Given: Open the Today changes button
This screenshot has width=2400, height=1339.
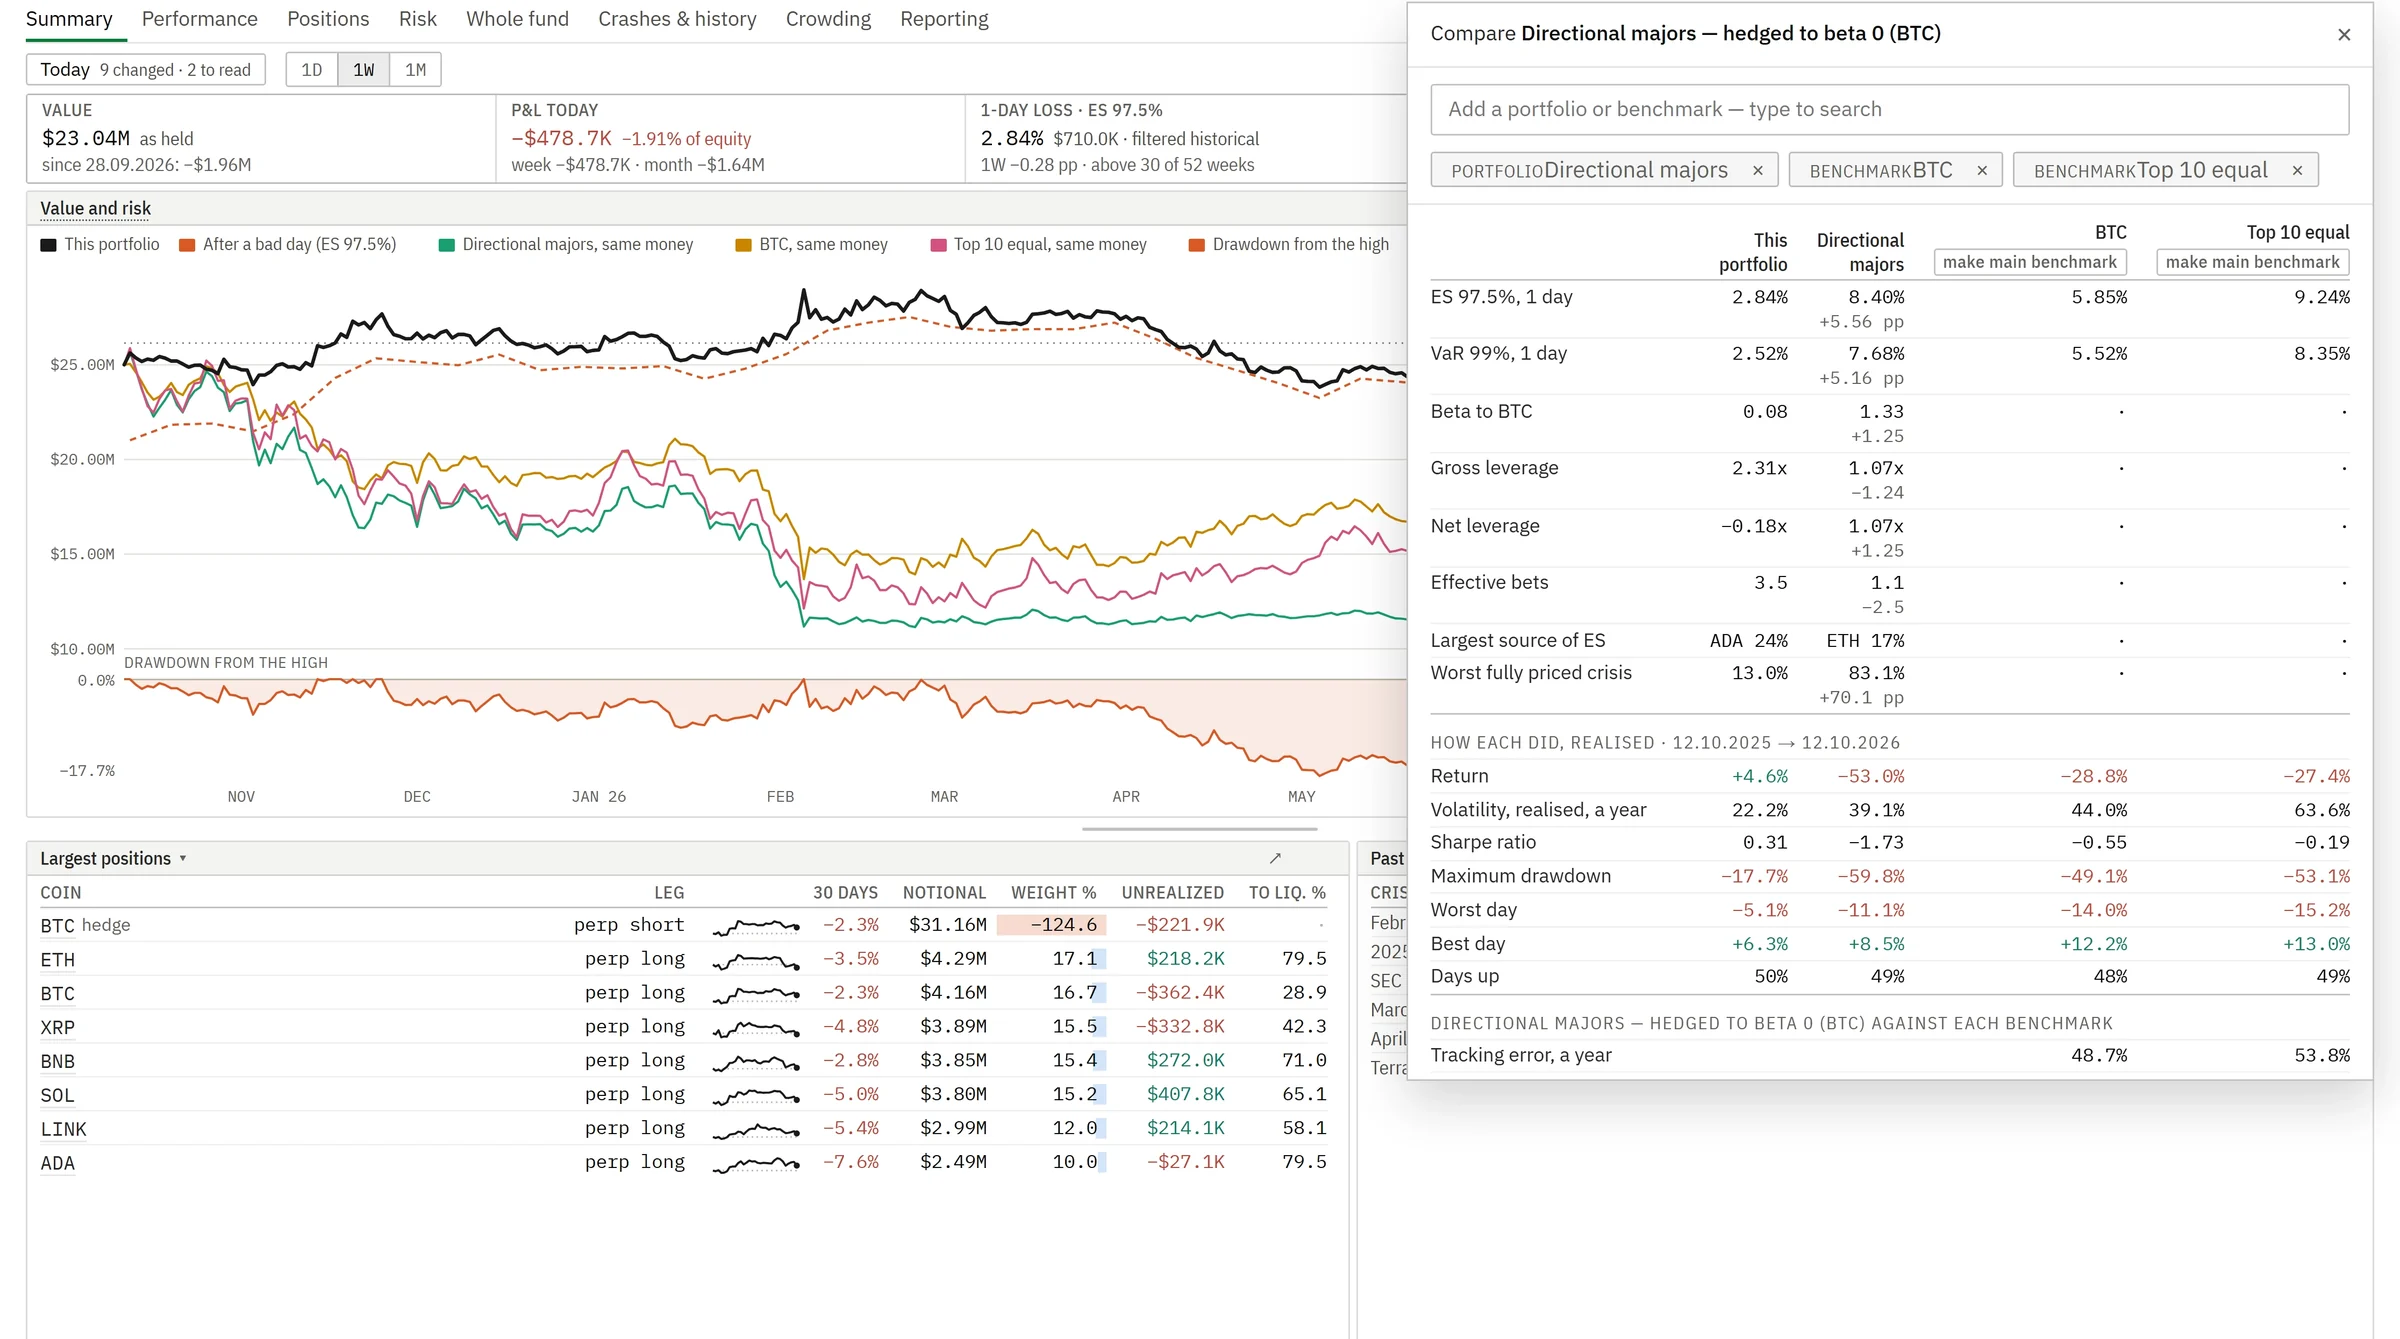Looking at the screenshot, I should [x=146, y=70].
